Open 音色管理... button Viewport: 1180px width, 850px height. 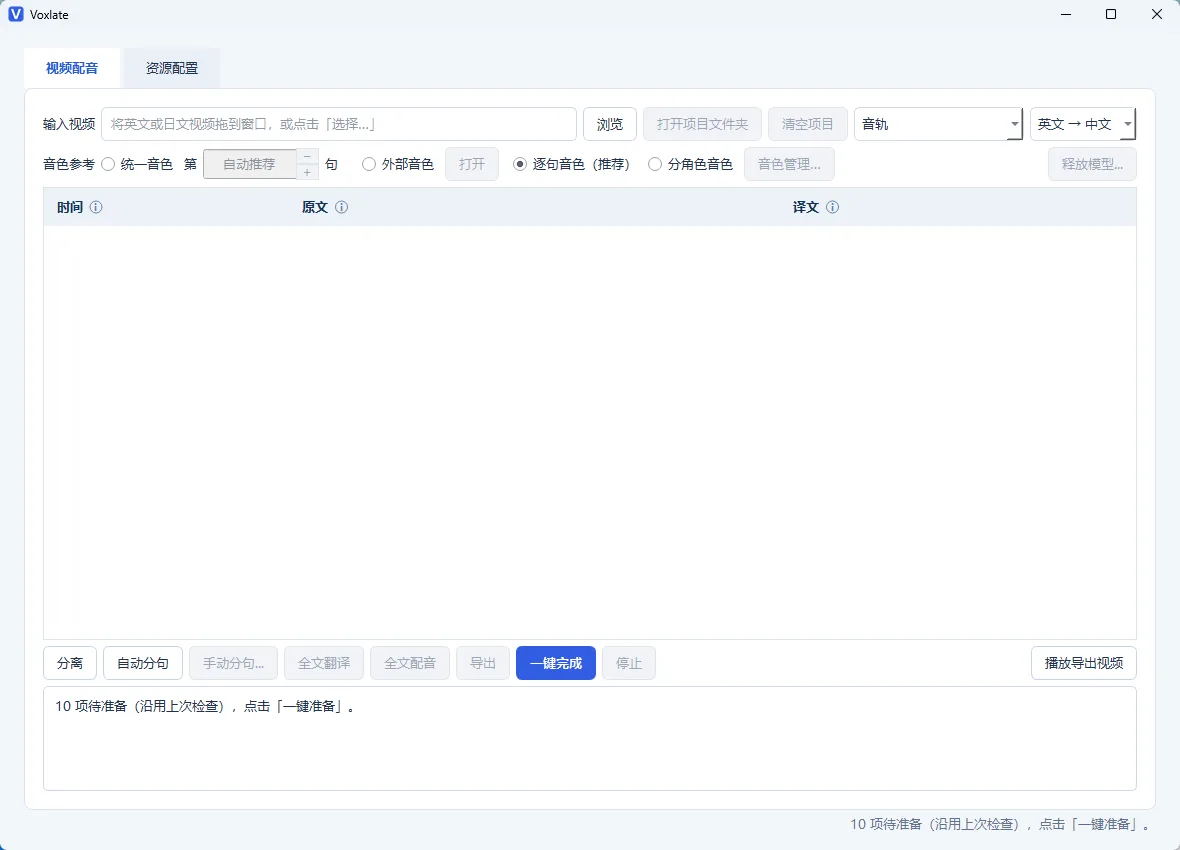tap(789, 164)
